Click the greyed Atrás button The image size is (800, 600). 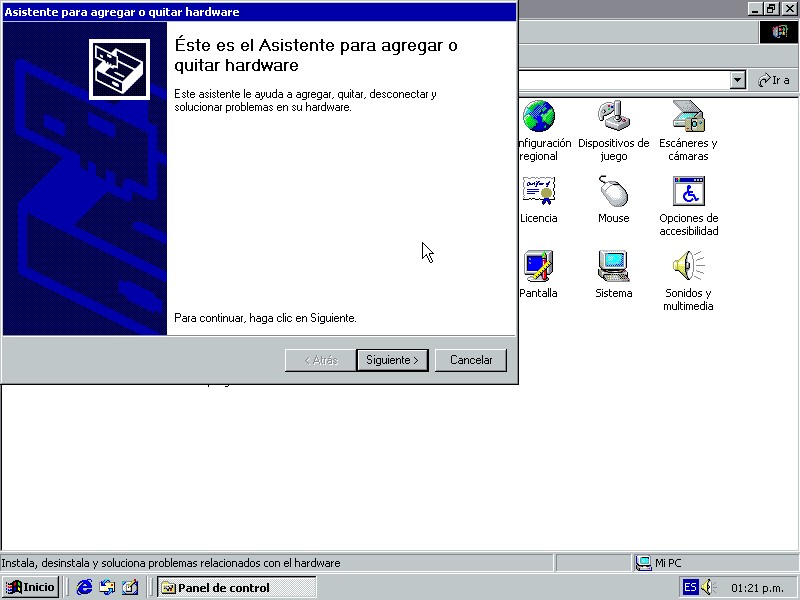click(320, 360)
